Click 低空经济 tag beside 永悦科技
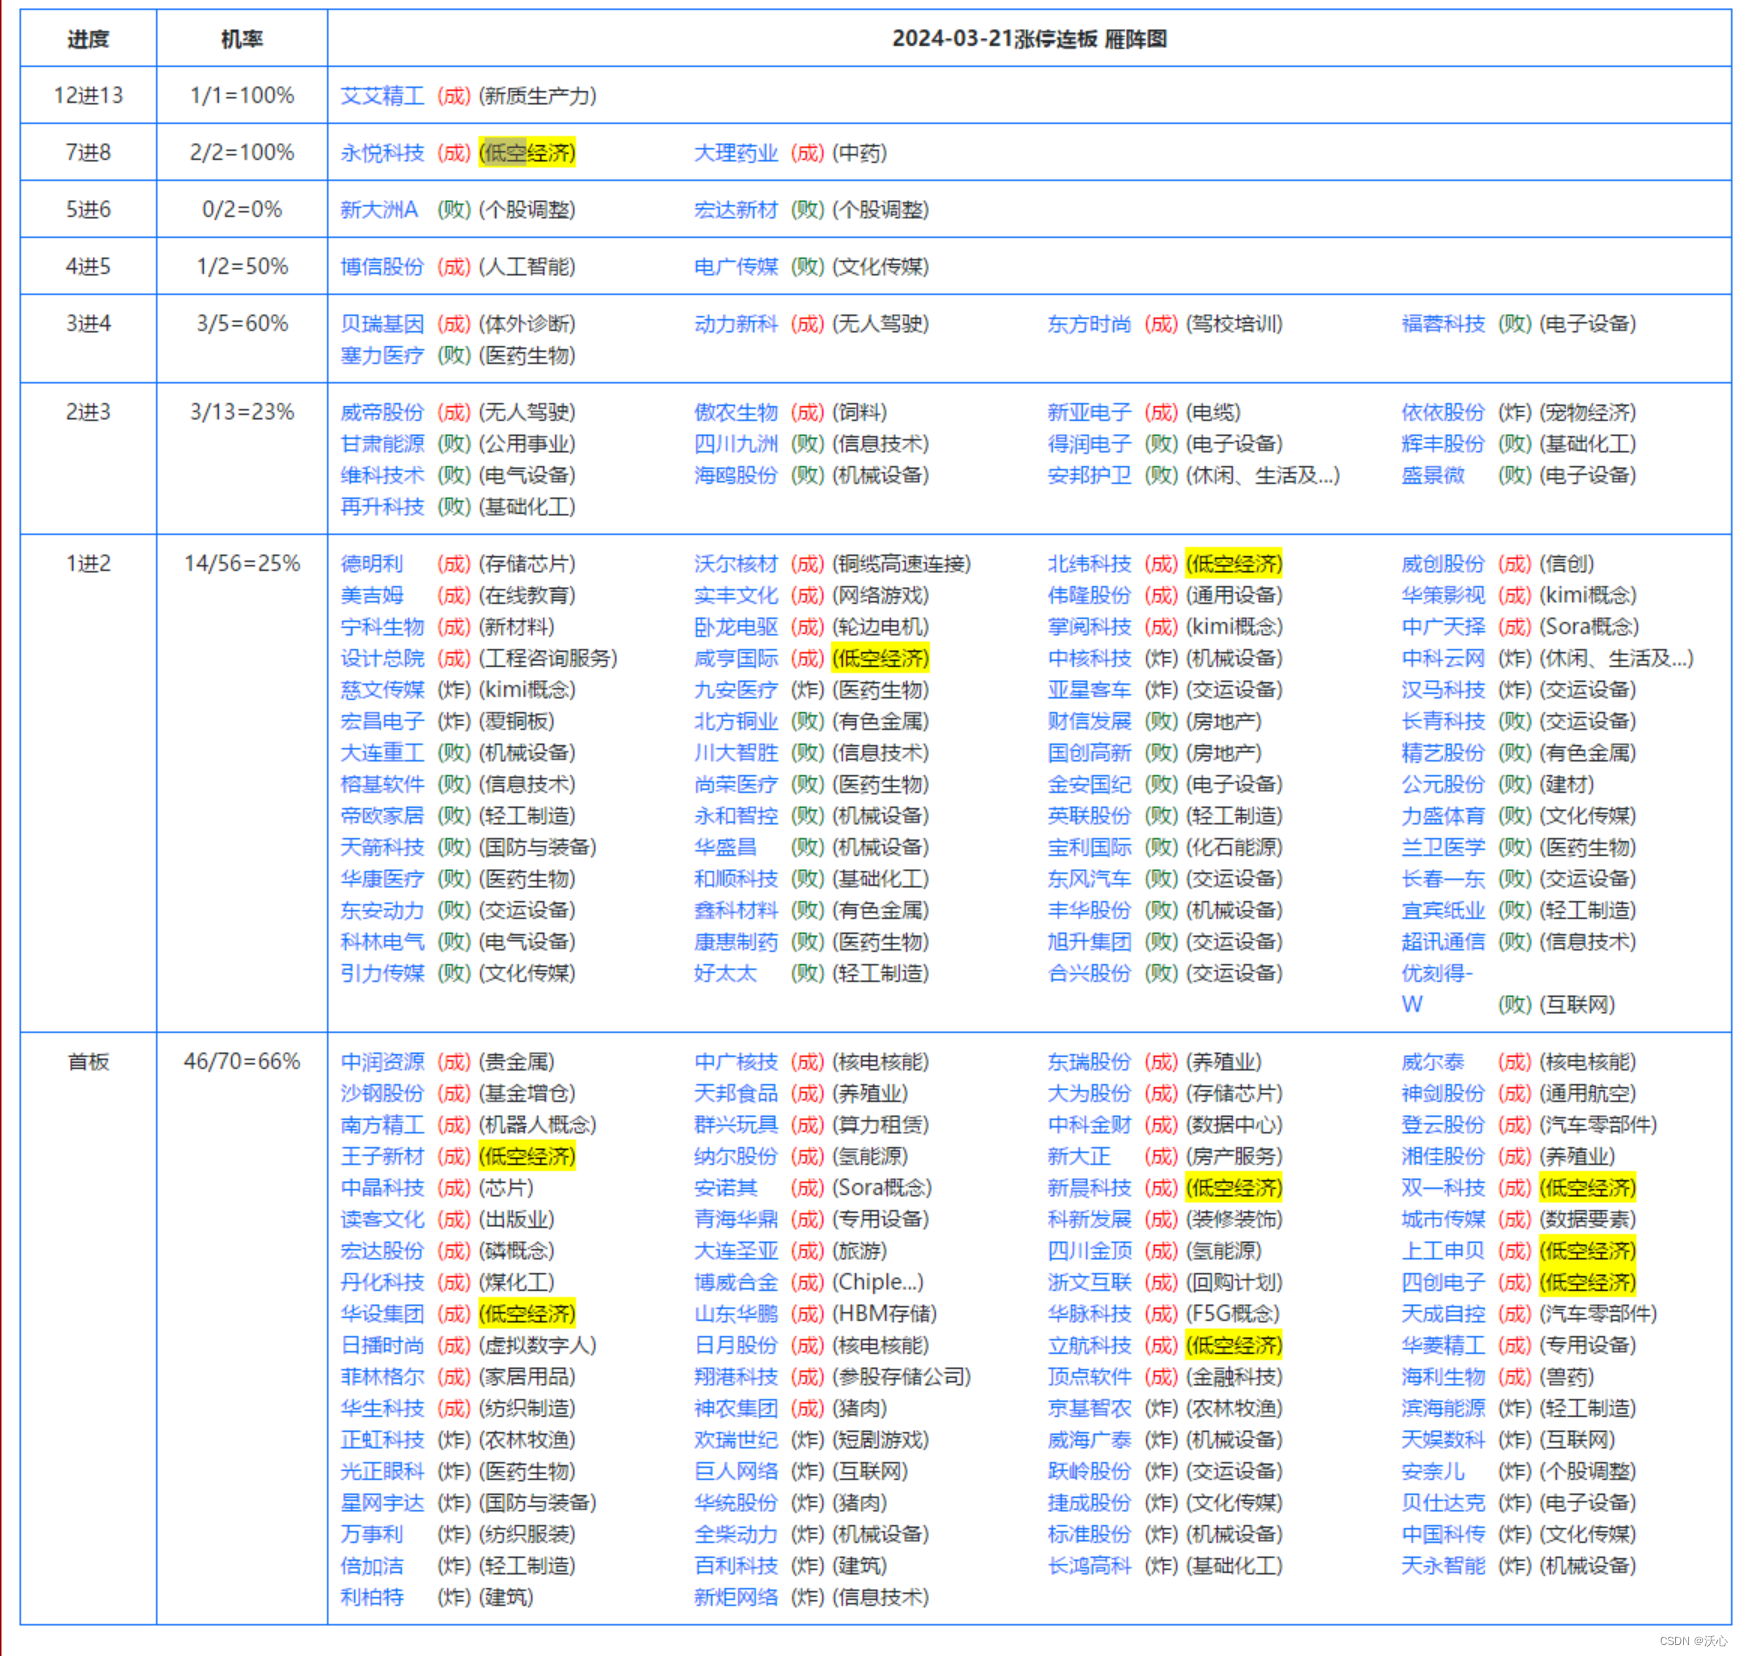The image size is (1743, 1656). [527, 153]
